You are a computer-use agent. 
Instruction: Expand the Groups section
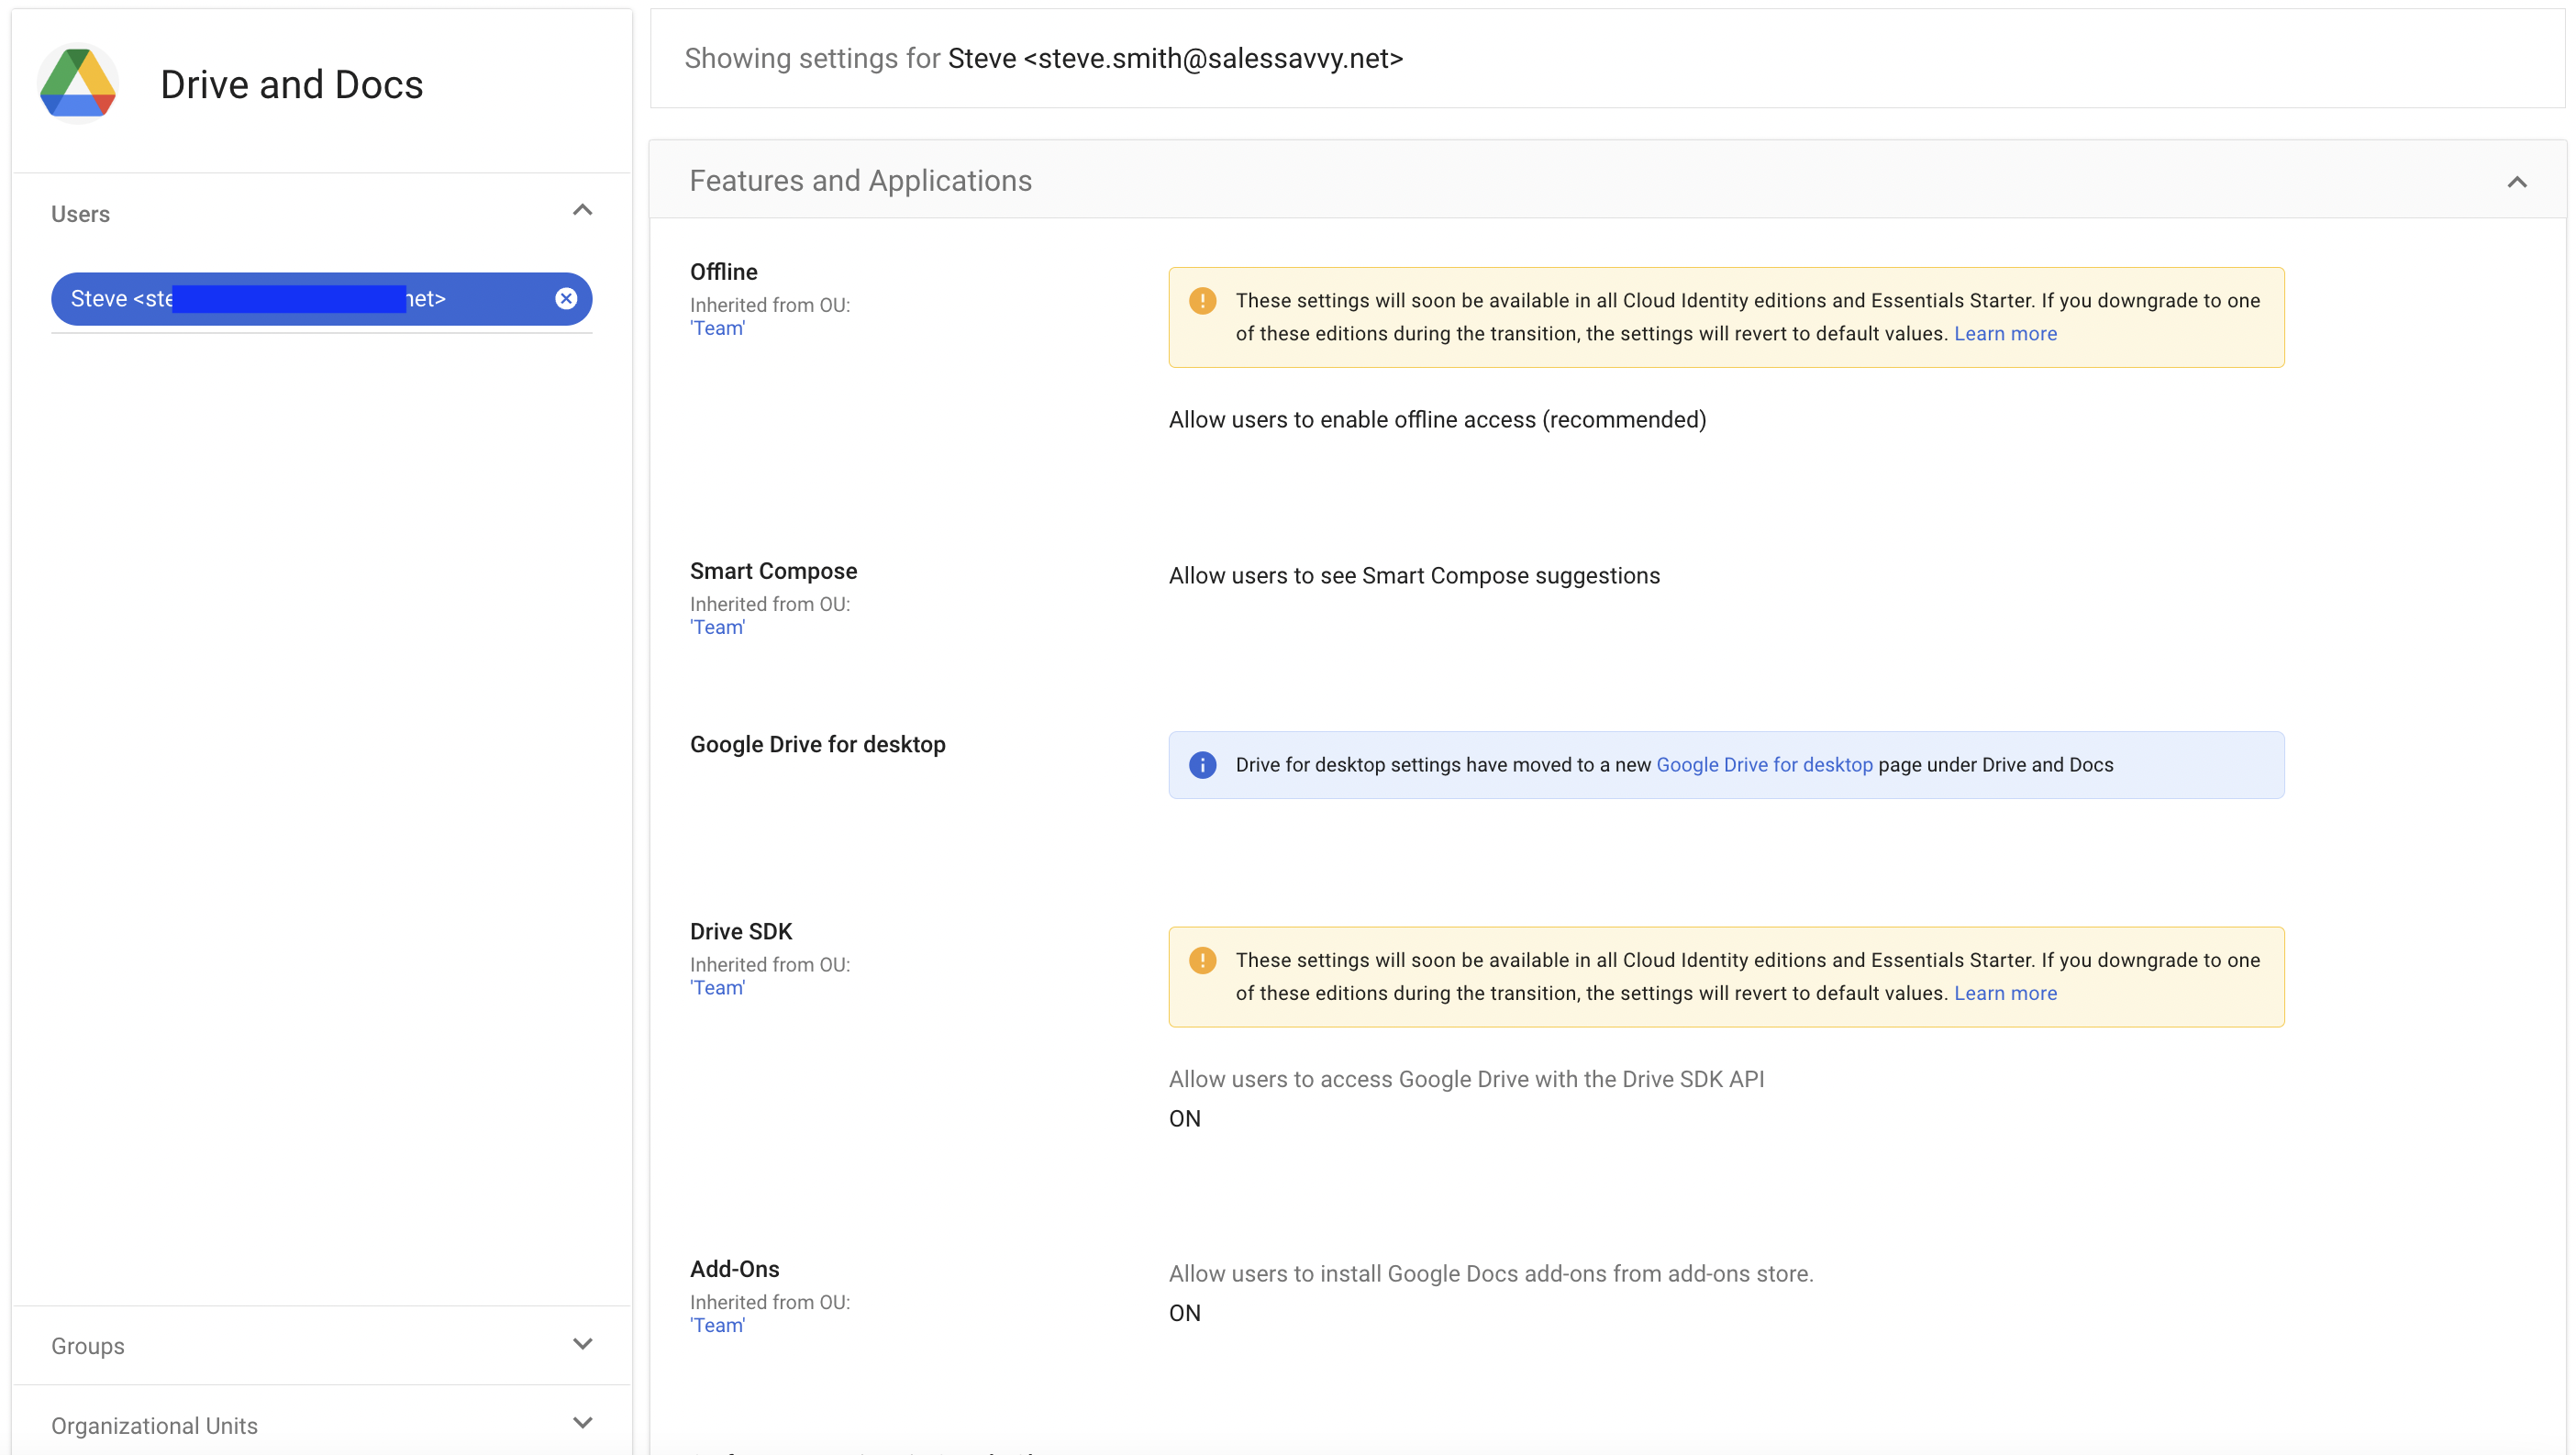click(582, 1344)
